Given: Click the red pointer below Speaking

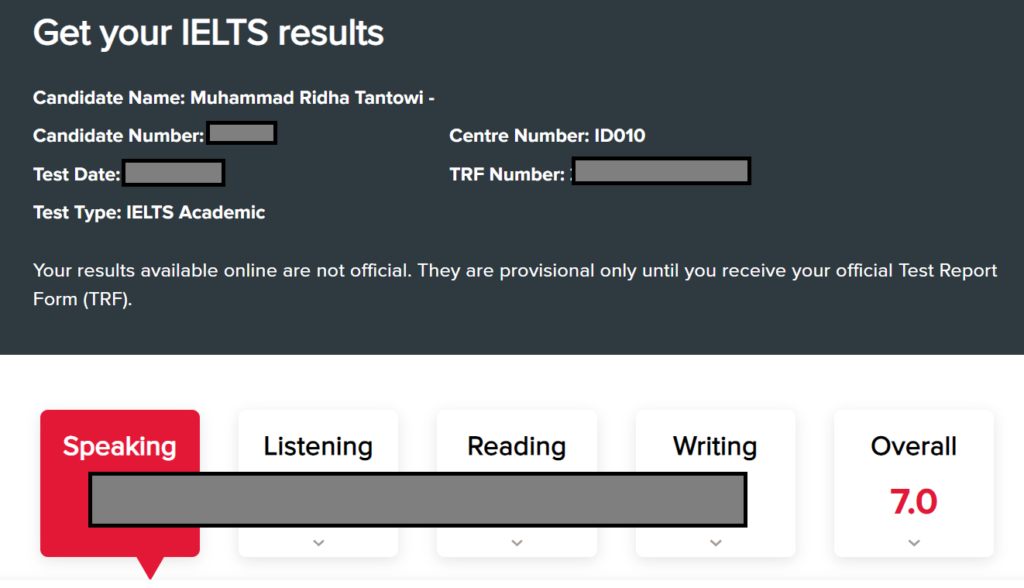Looking at the screenshot, I should [x=151, y=567].
